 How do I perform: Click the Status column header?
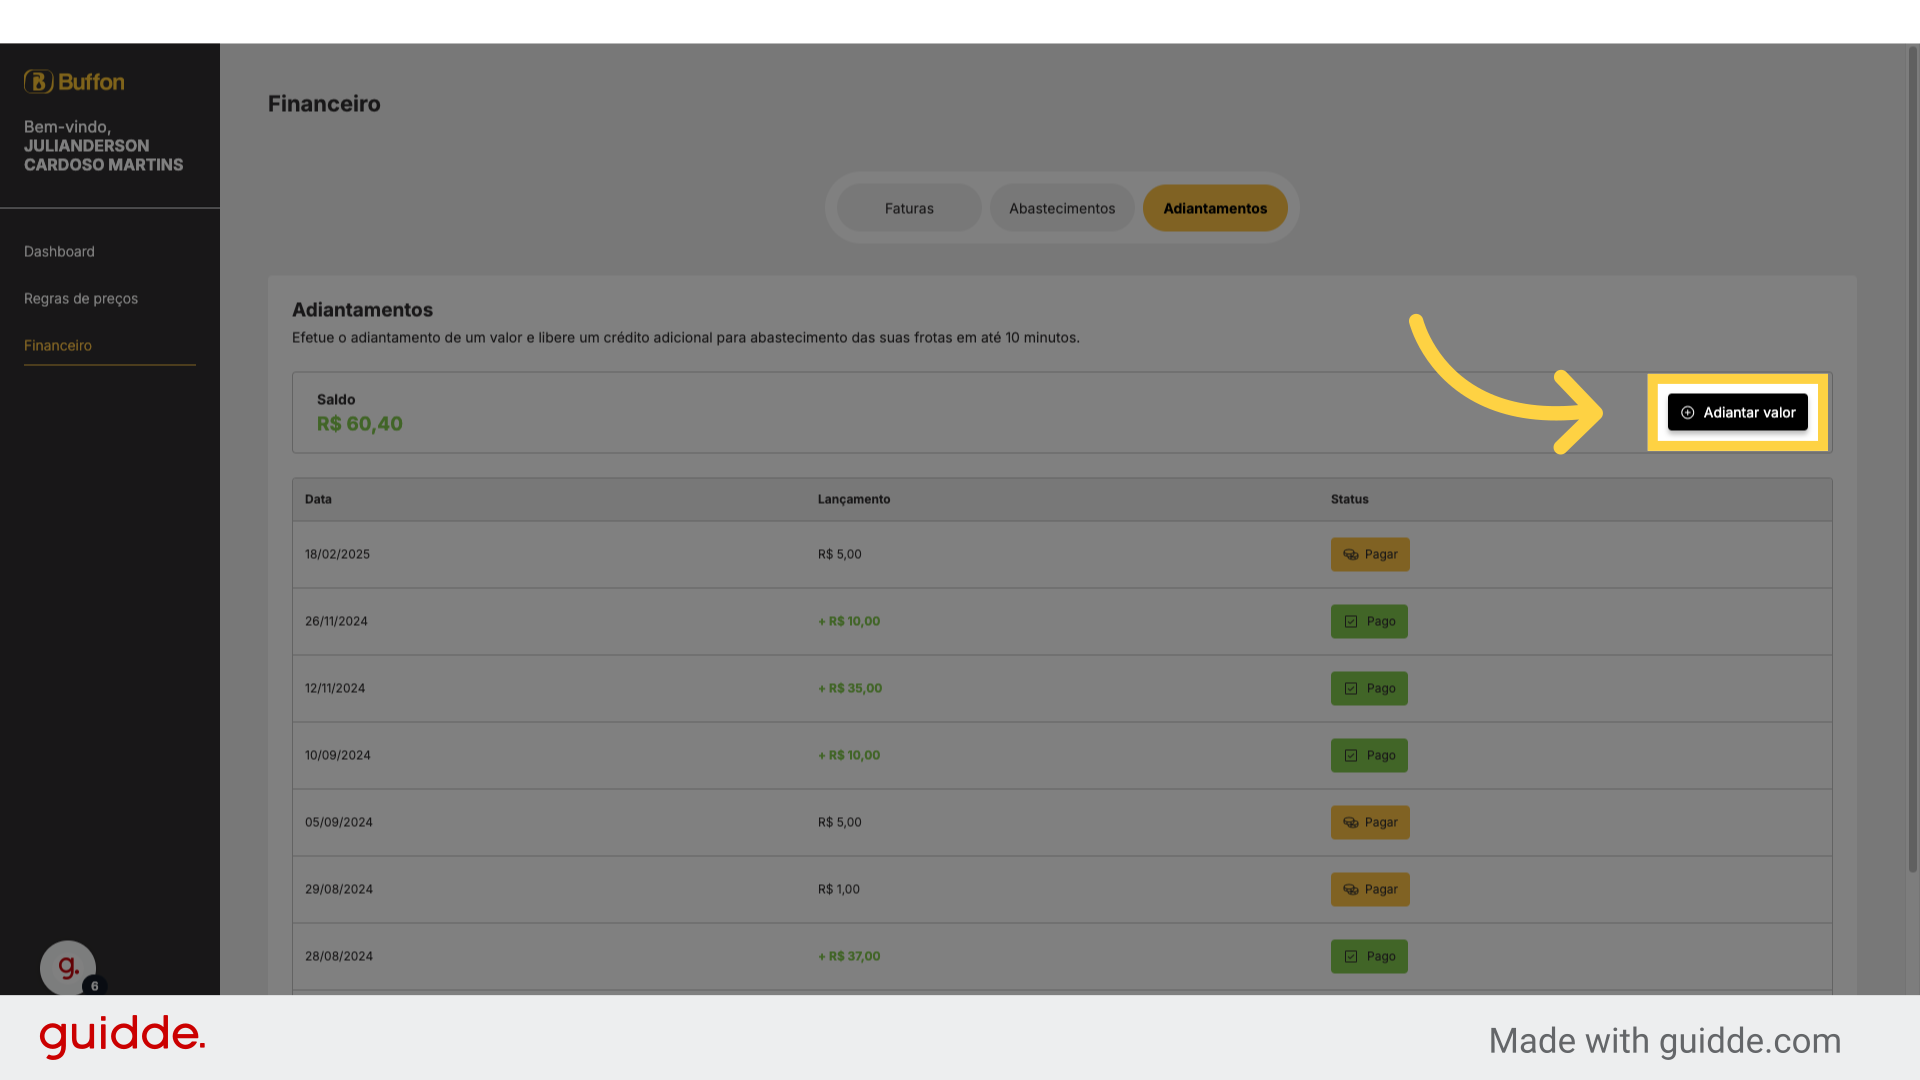(x=1349, y=499)
